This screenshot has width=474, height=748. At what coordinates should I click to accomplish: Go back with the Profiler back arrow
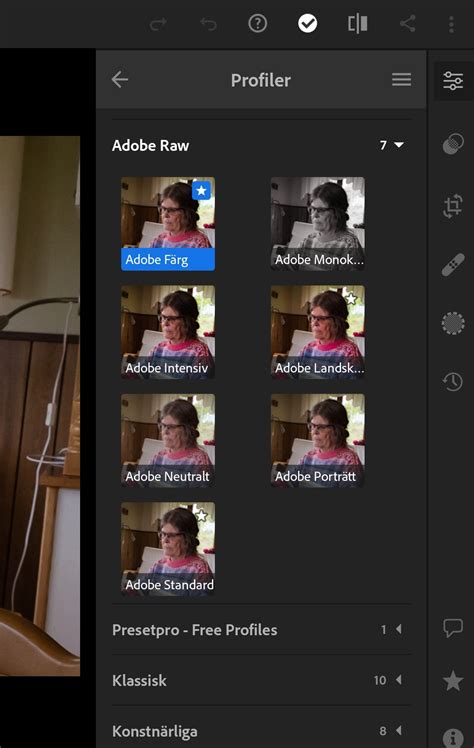120,80
